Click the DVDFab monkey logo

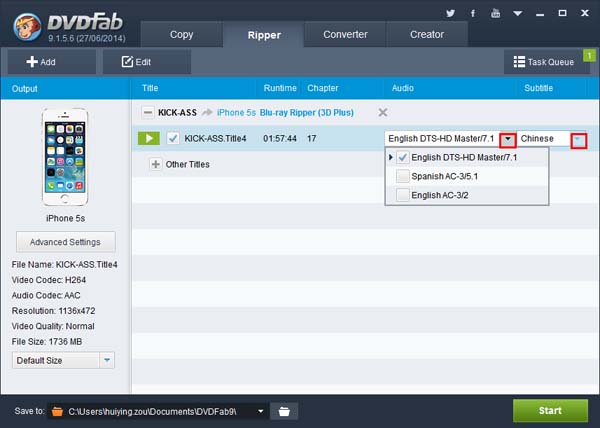click(x=27, y=27)
